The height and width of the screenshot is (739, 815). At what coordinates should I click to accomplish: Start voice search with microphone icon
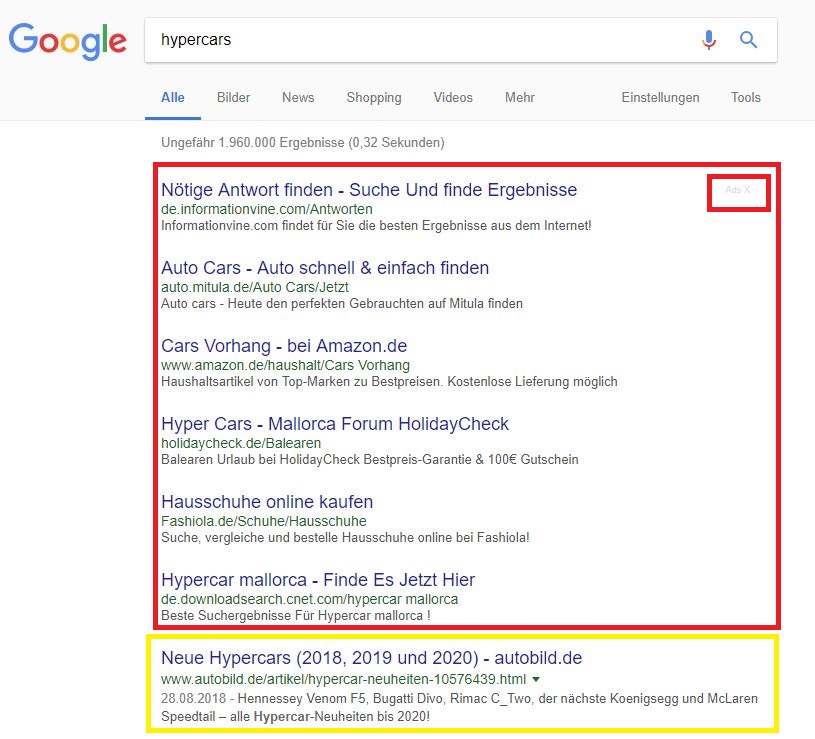(708, 39)
